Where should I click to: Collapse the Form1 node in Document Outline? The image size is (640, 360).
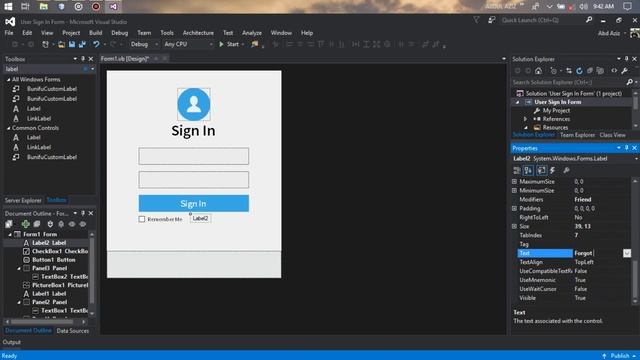pyautogui.click(x=10, y=234)
